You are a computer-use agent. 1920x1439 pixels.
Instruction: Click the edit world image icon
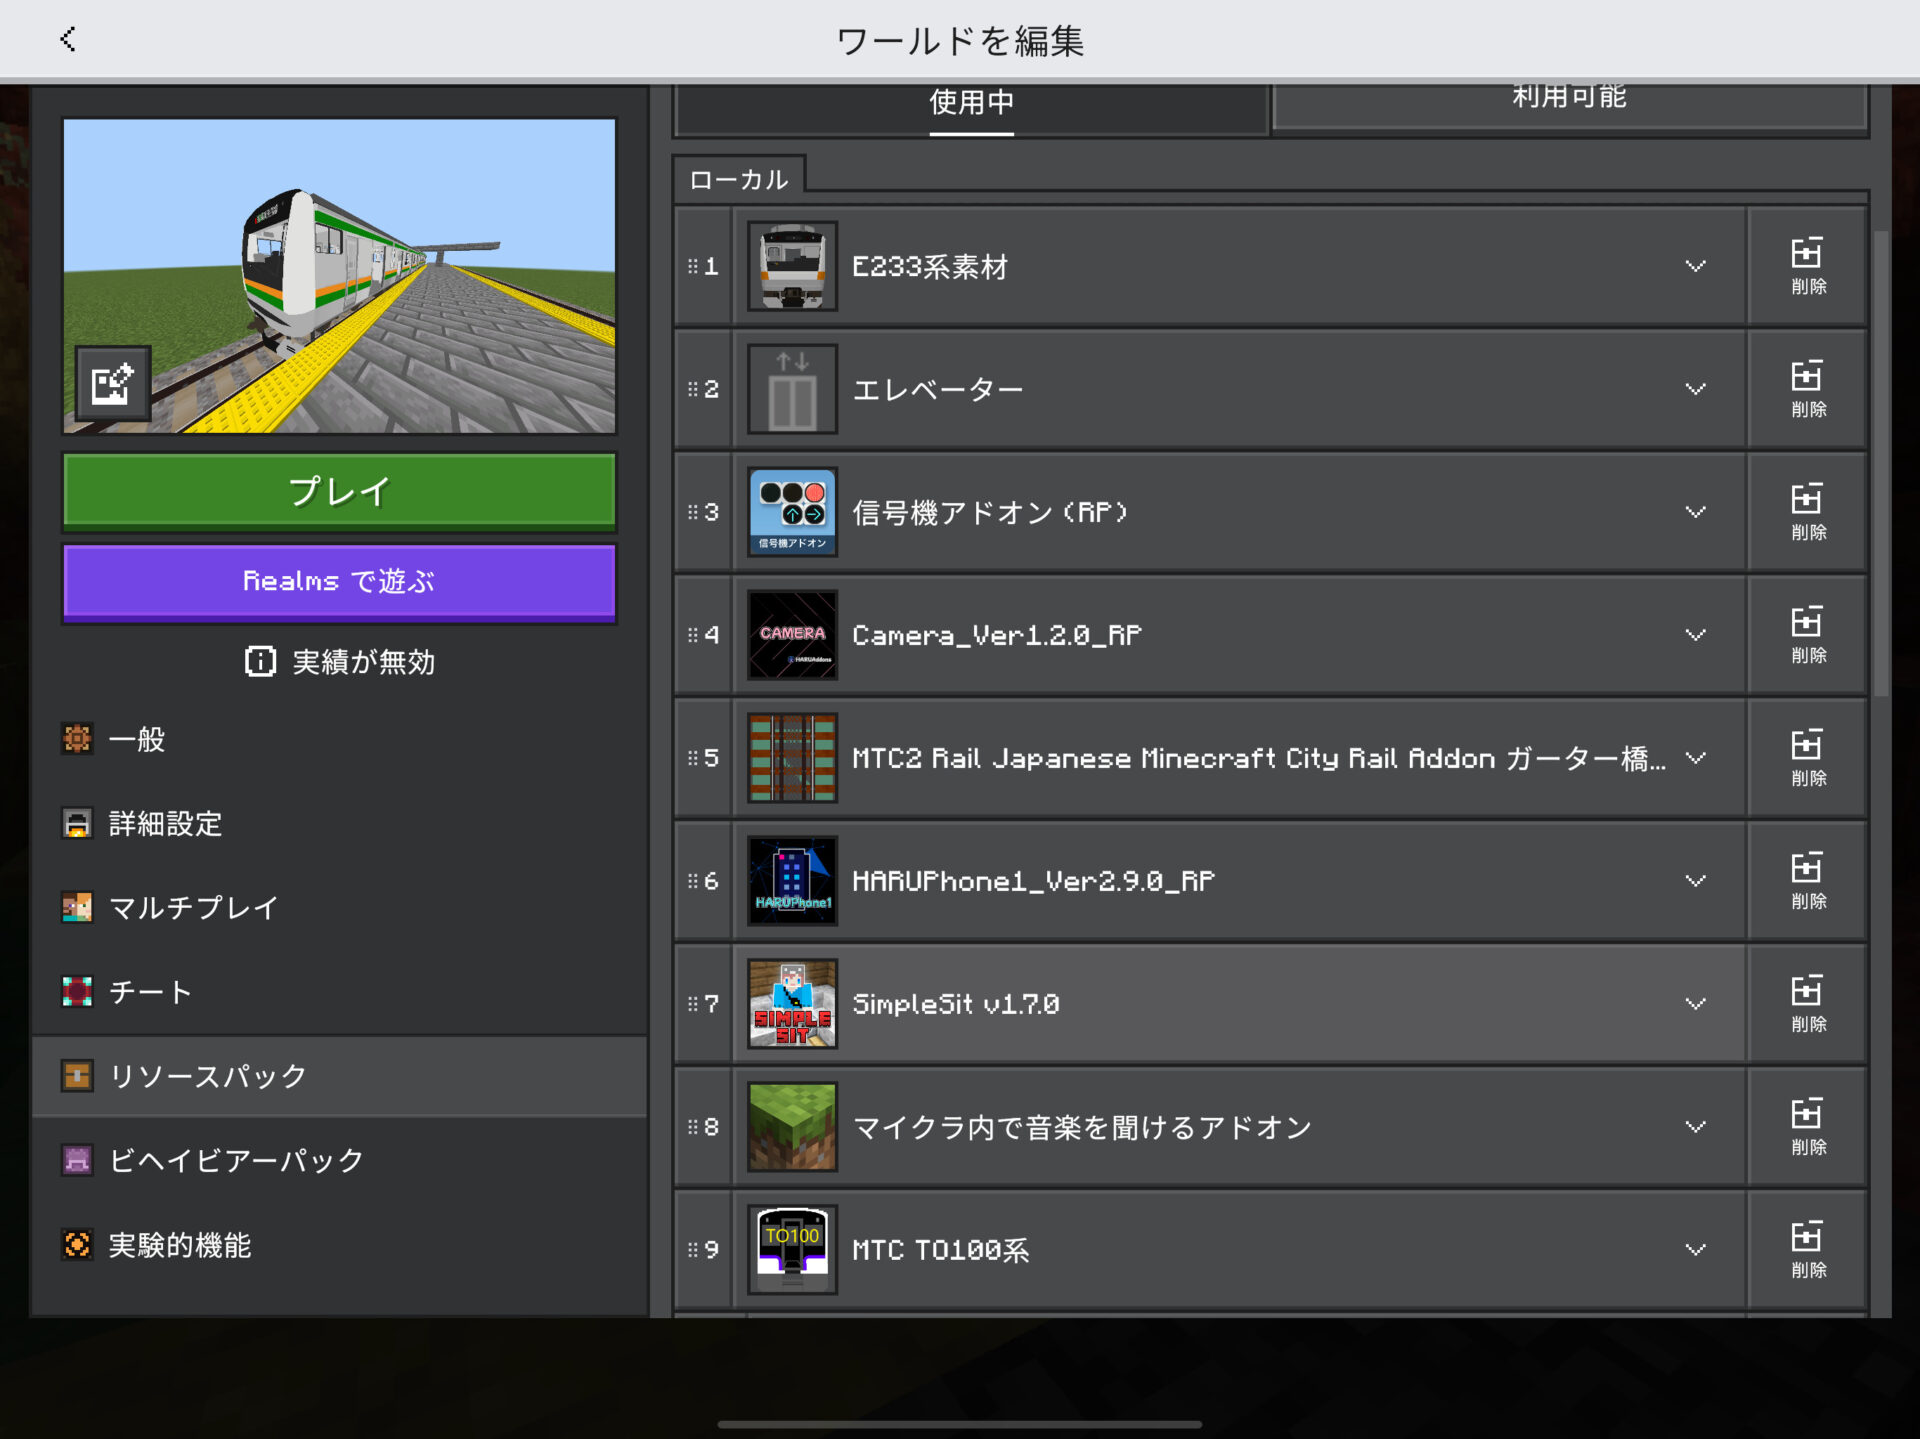click(x=113, y=384)
